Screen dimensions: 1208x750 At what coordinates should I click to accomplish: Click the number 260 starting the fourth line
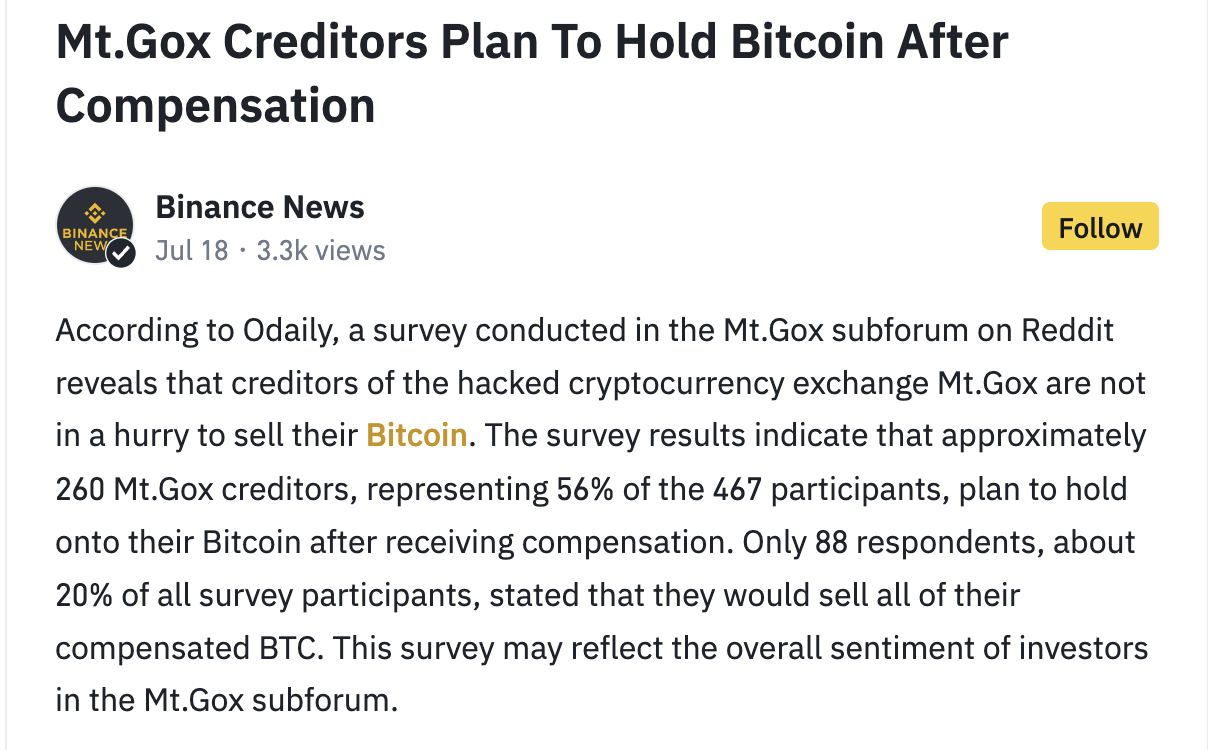pos(81,489)
